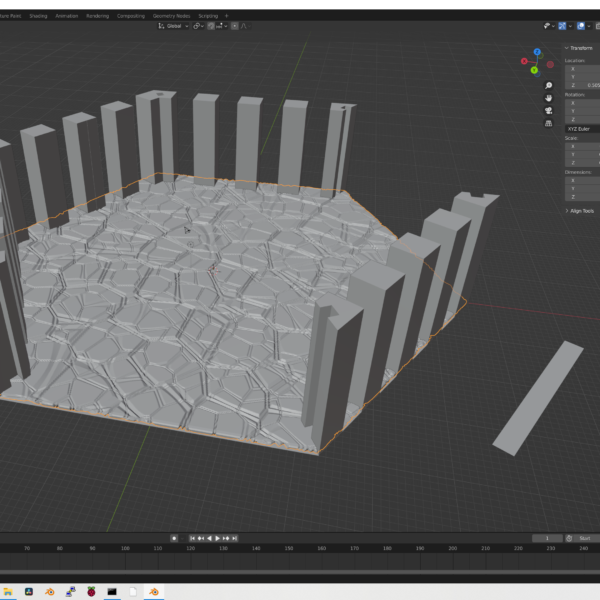Toggle the snapping magnet in header
Screen dimensions: 600x600
[209, 26]
